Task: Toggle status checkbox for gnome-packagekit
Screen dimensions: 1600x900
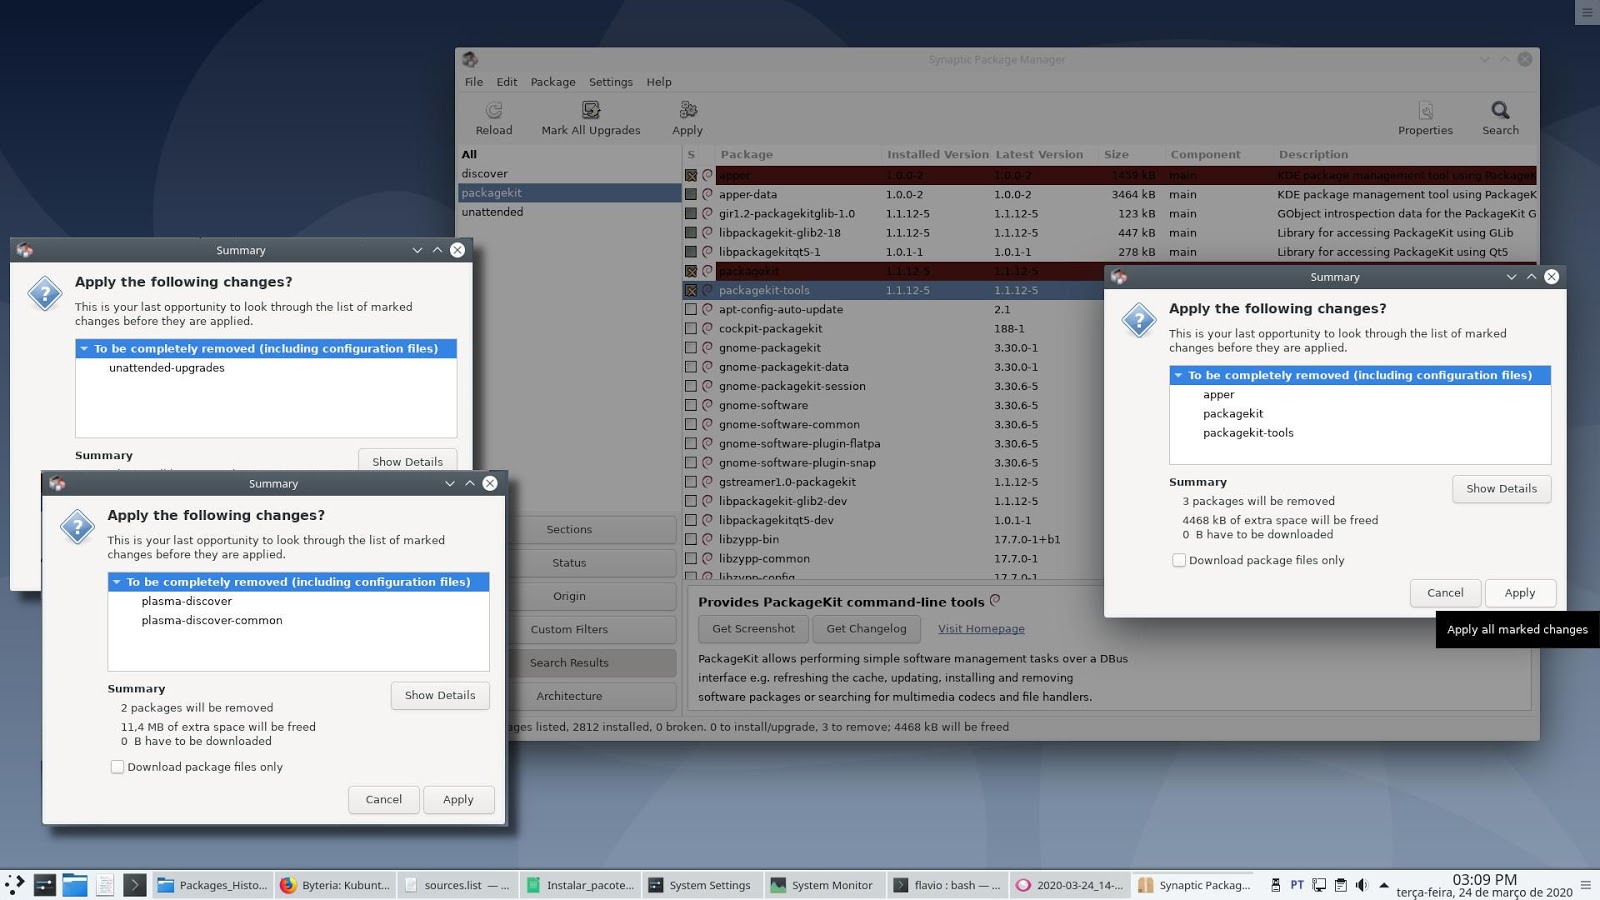Action: tap(691, 348)
